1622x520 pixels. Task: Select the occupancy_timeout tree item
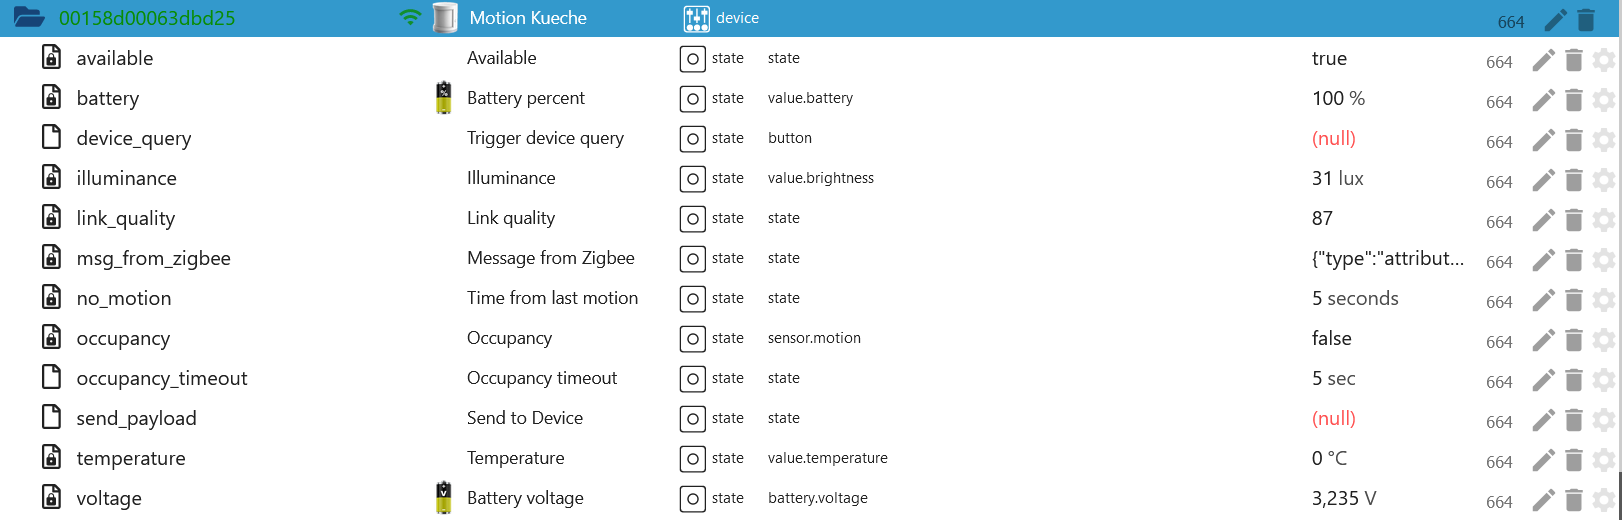(161, 378)
